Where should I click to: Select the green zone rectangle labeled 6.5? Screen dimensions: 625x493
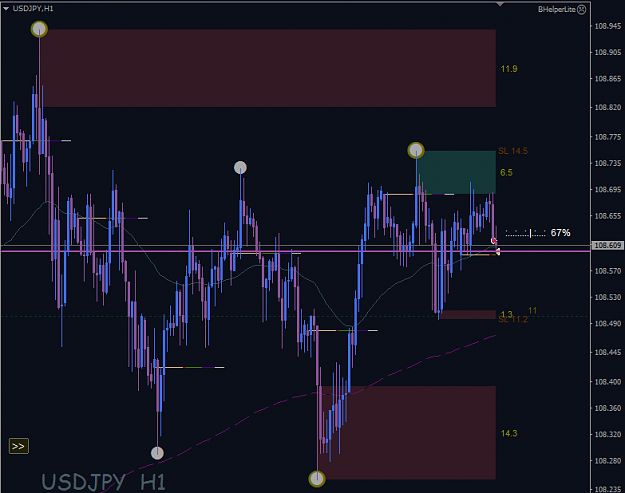tap(457, 172)
